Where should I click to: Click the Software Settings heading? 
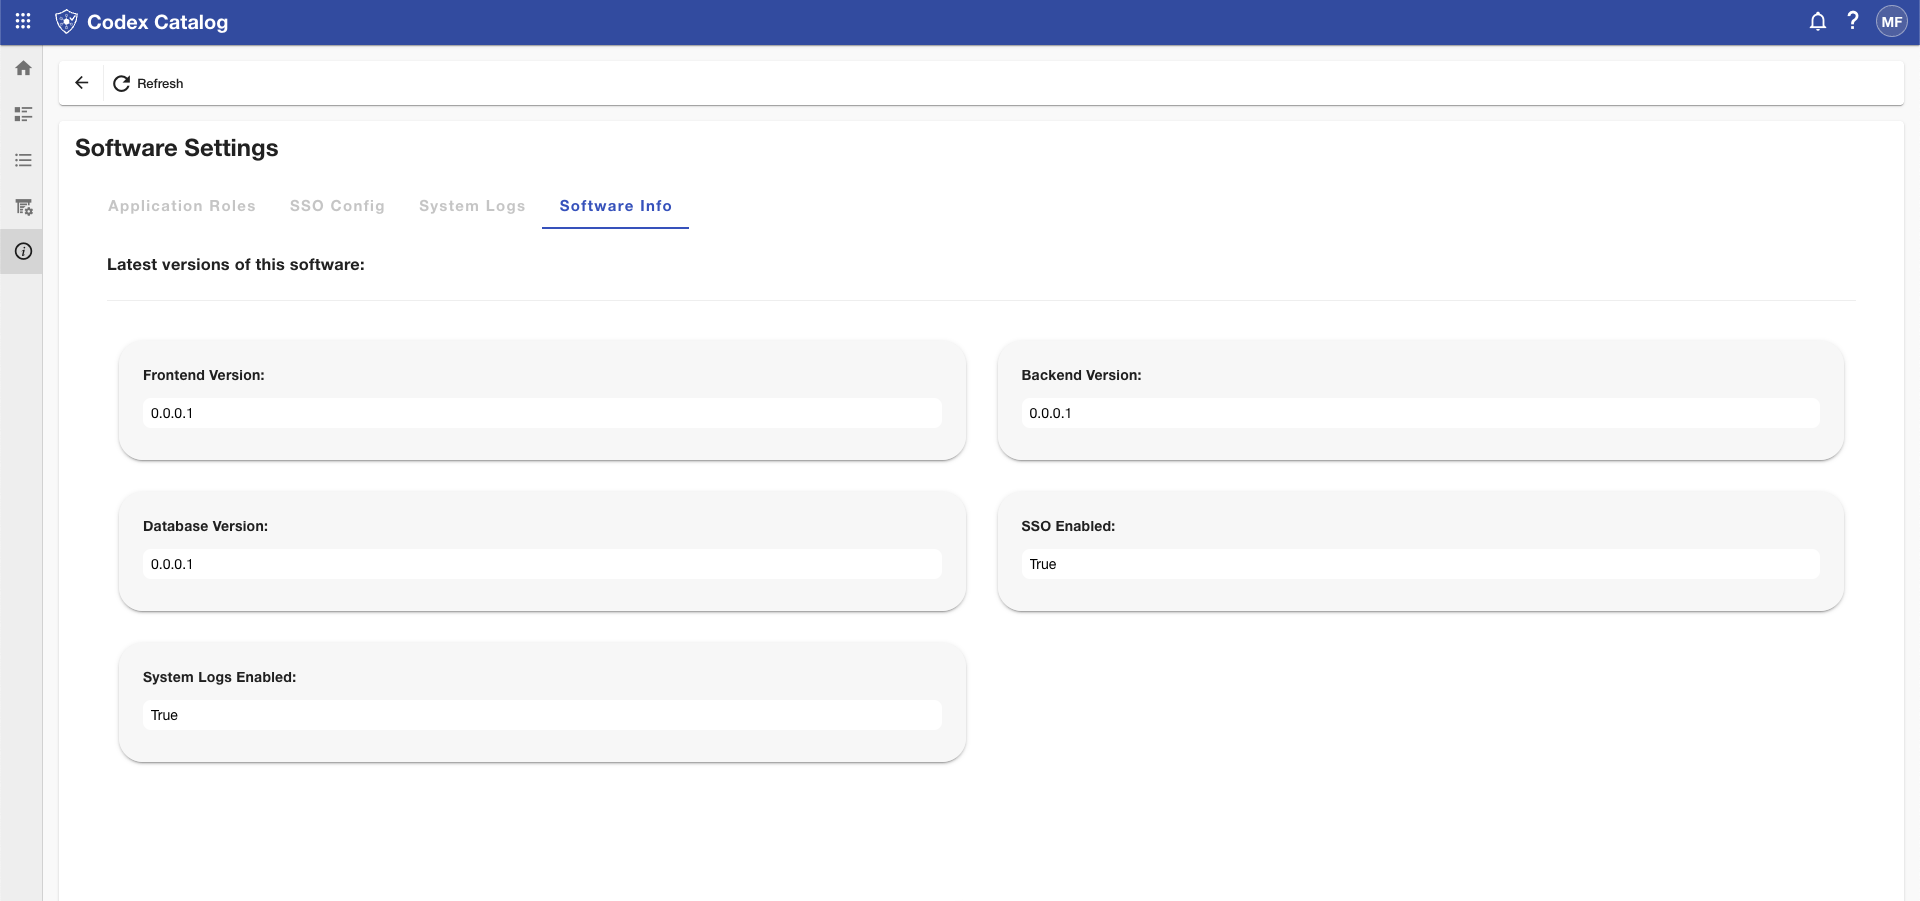pos(177,148)
